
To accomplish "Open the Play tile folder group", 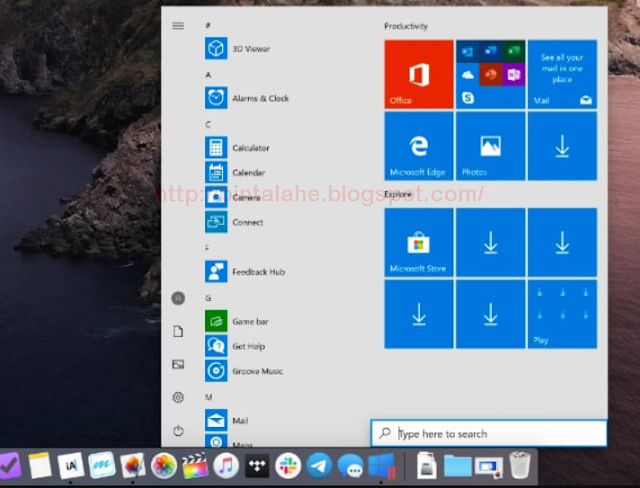I will [x=562, y=314].
